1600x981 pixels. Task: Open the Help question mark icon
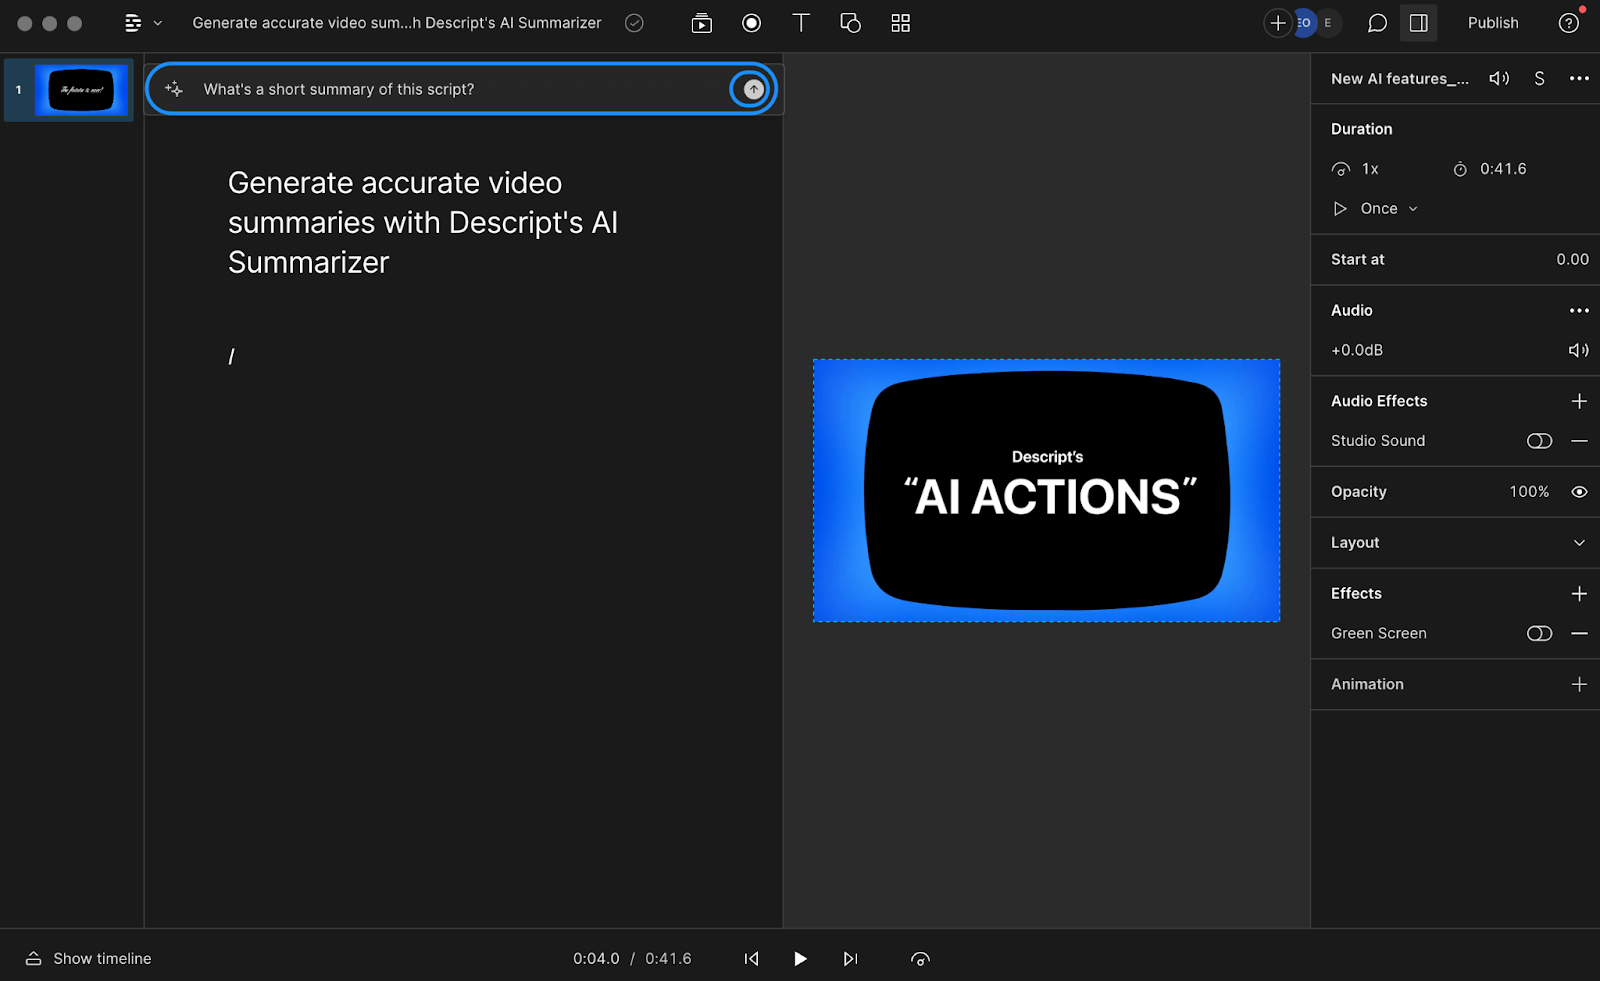point(1568,23)
